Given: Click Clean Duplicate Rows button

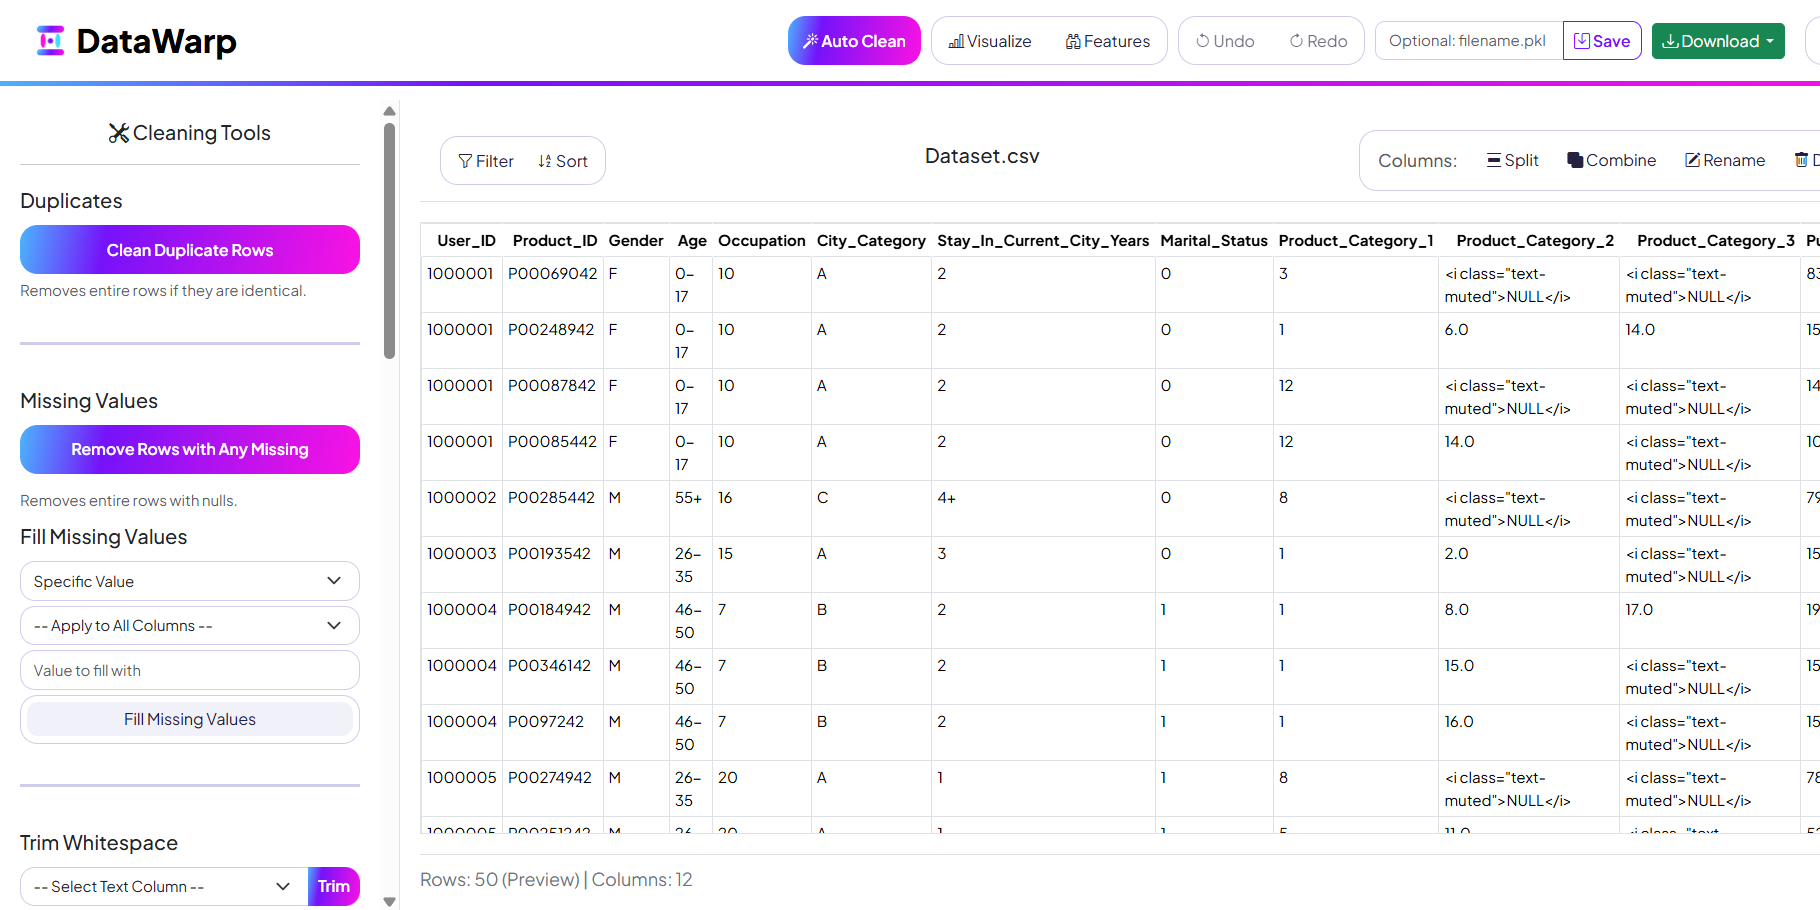Looking at the screenshot, I should pyautogui.click(x=190, y=250).
